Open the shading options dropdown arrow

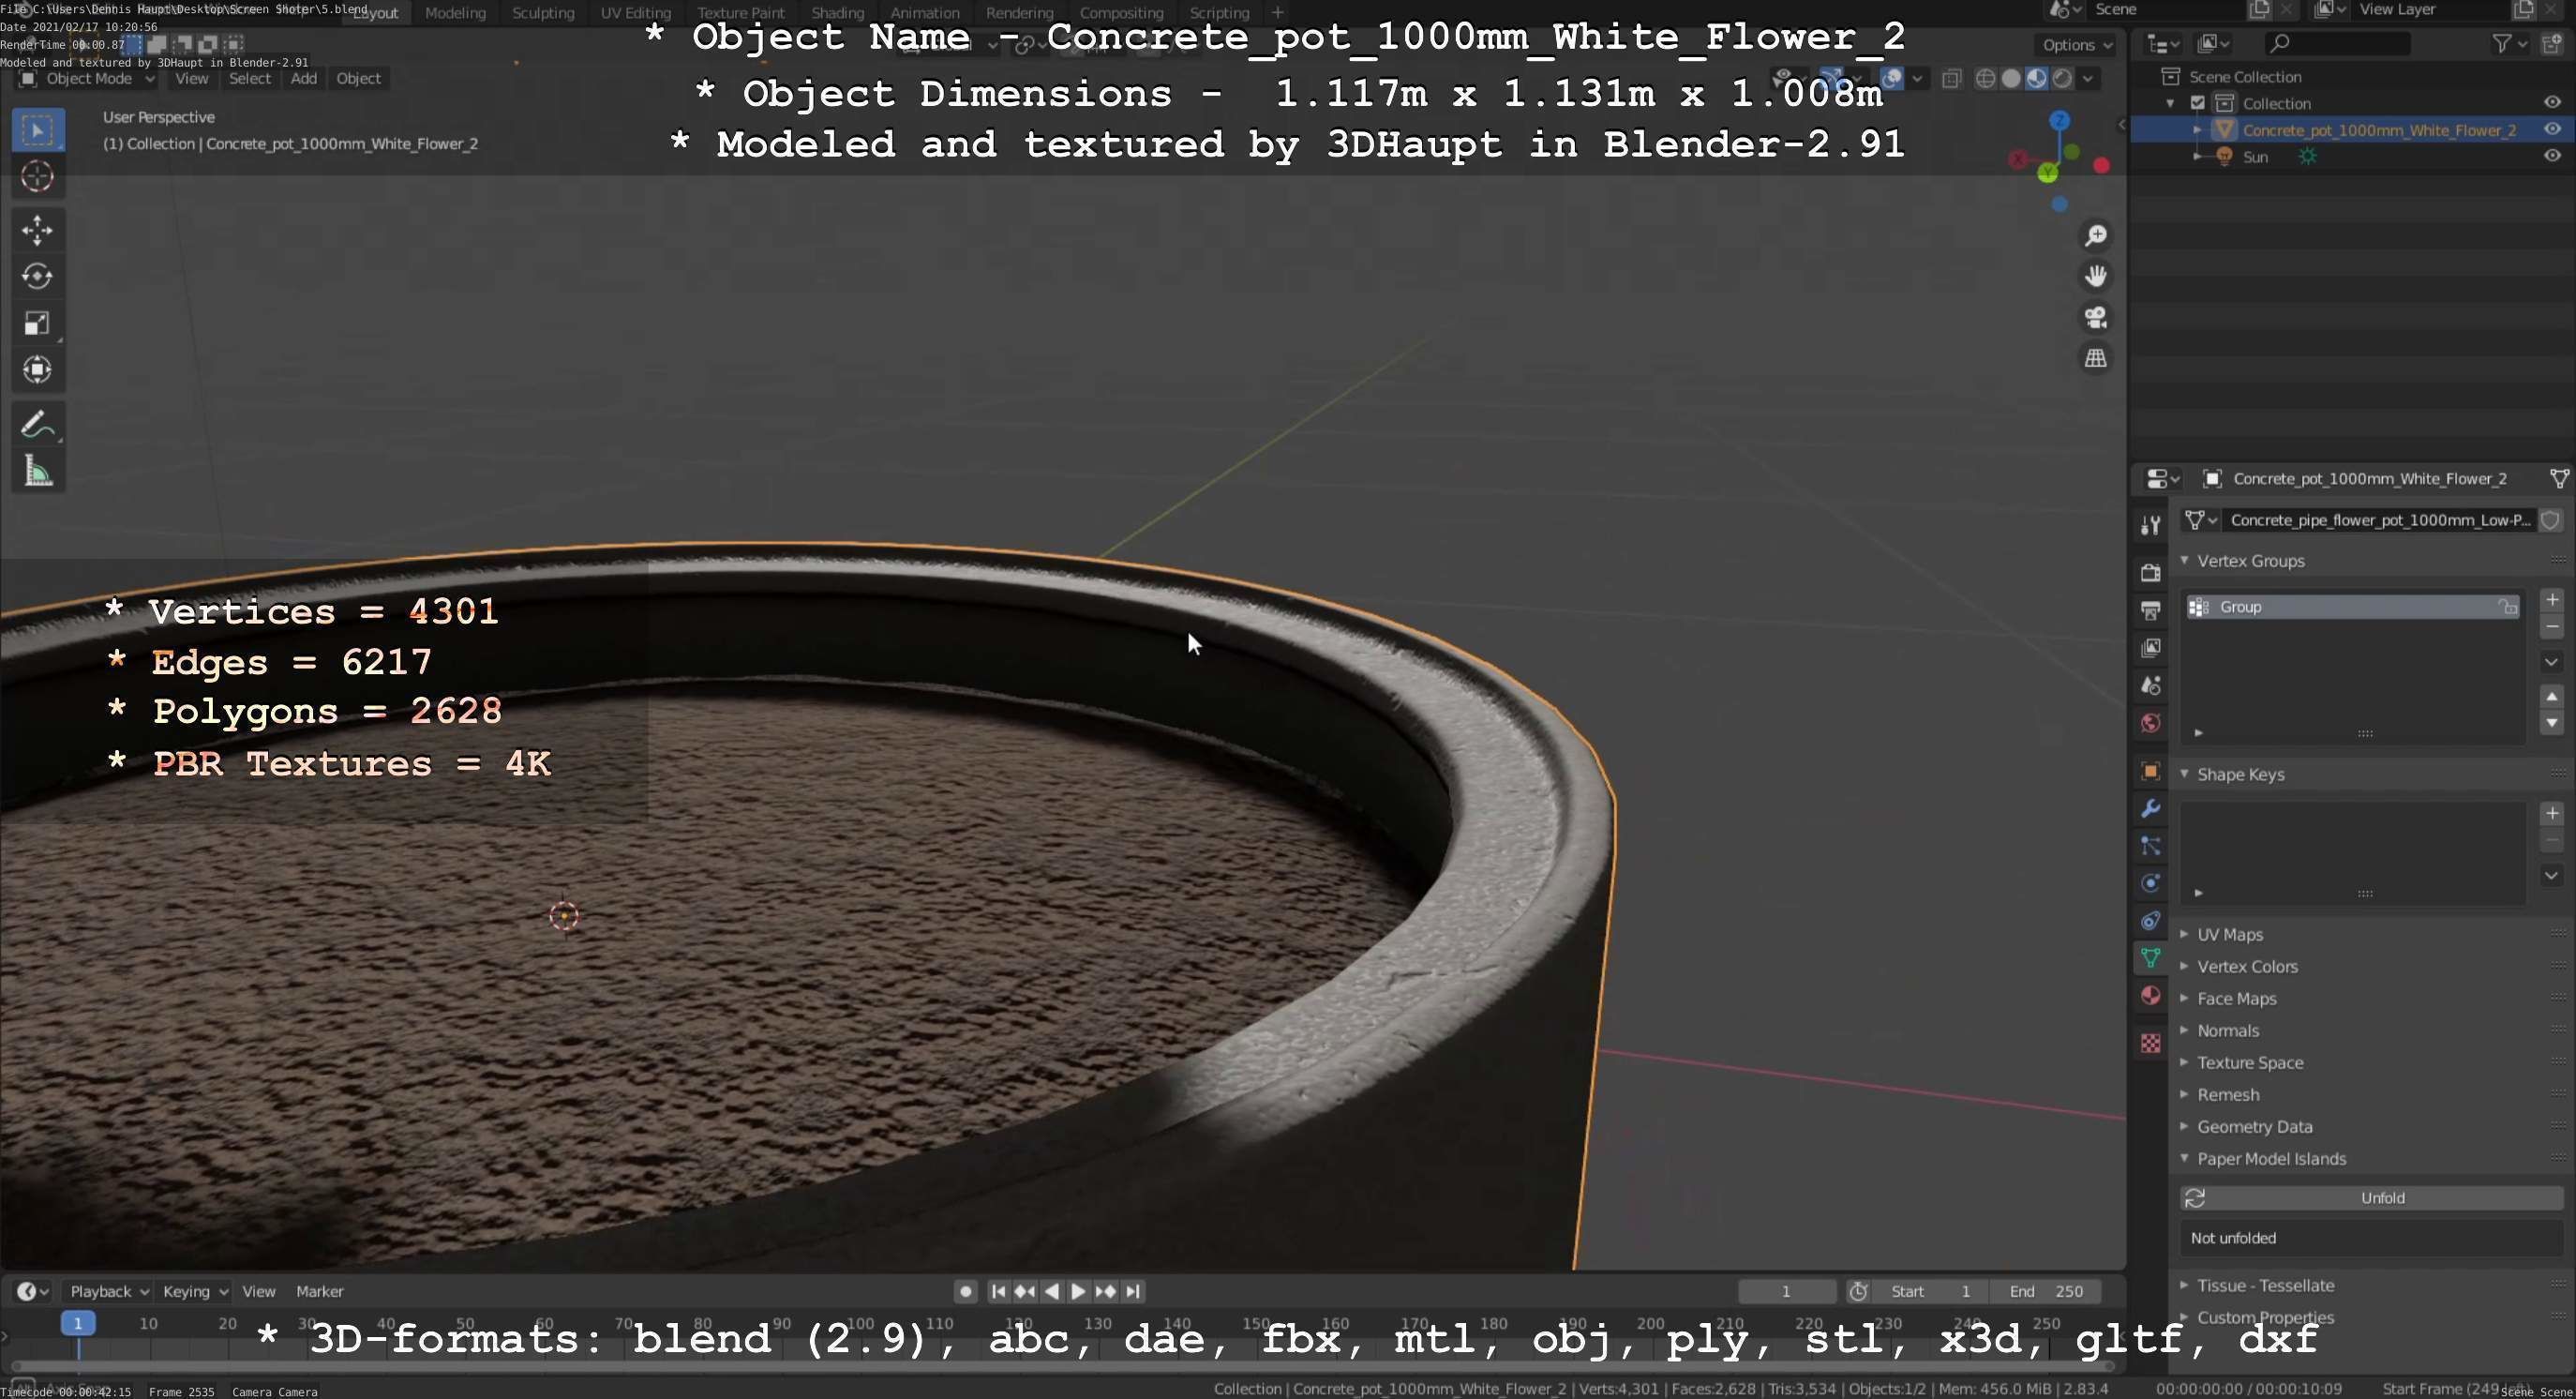[x=2087, y=79]
